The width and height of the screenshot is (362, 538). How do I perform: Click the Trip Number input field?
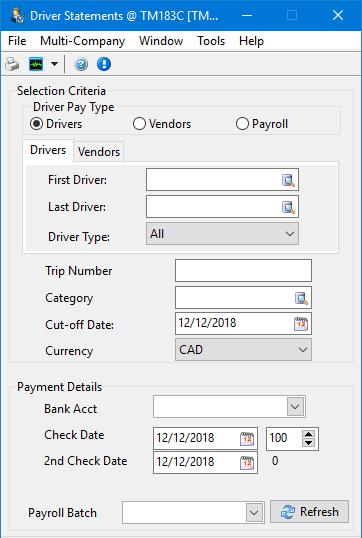243,271
